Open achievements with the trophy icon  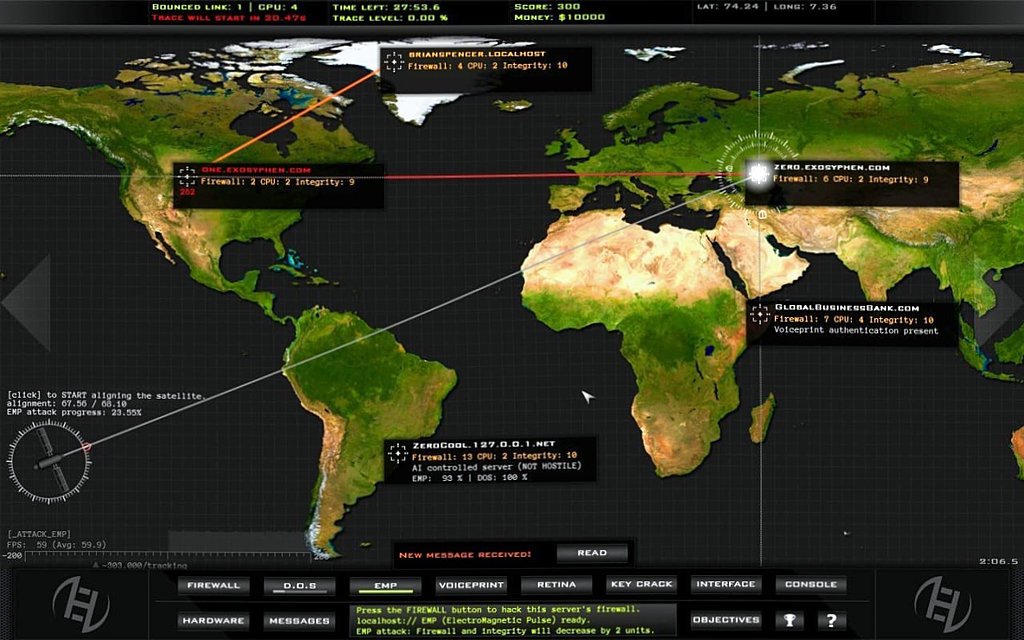[x=790, y=620]
